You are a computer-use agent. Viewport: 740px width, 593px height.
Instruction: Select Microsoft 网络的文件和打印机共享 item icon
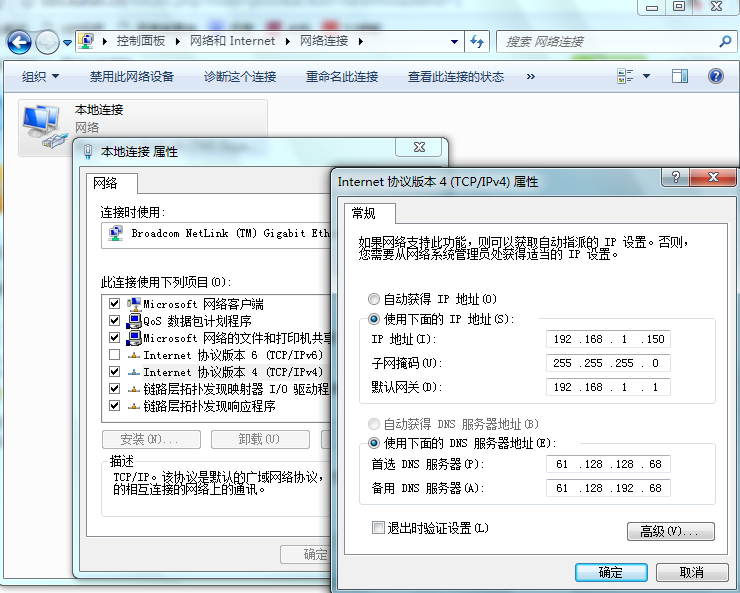tap(134, 338)
